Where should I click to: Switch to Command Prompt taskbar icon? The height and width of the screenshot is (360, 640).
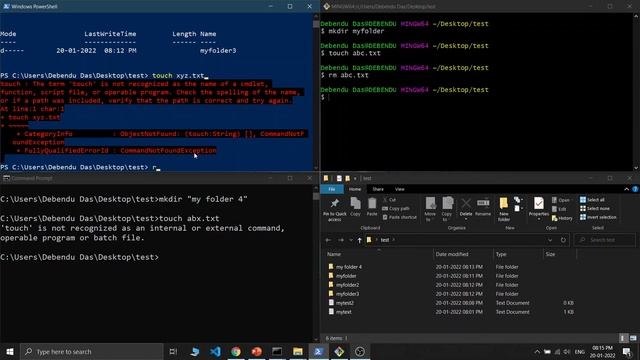click(277, 351)
